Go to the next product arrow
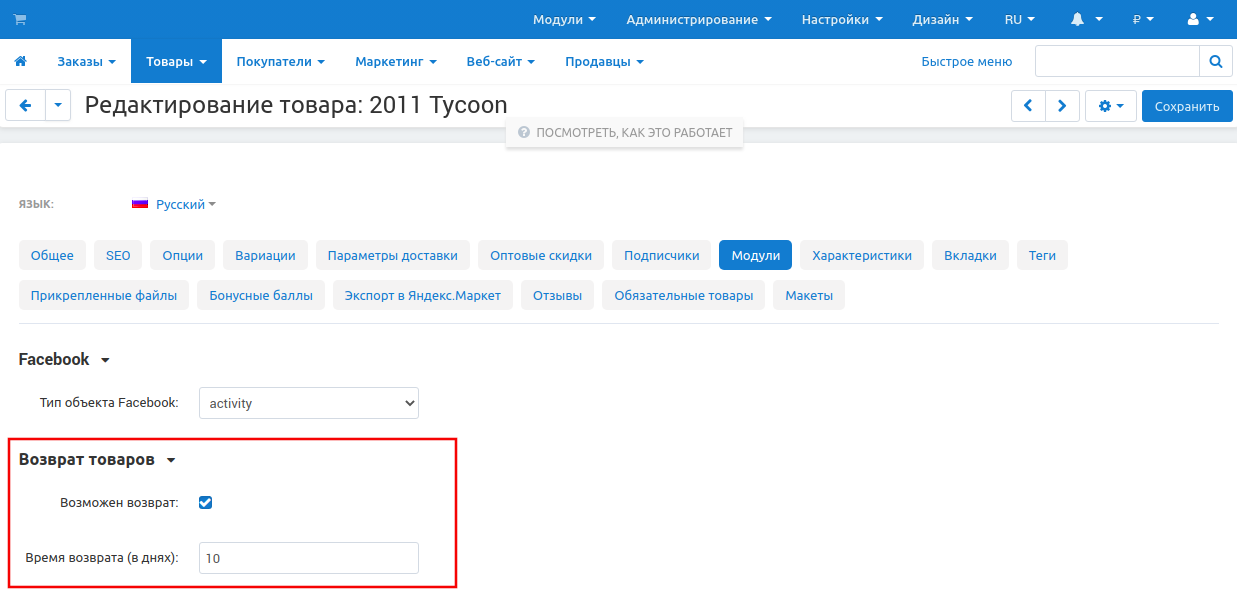This screenshot has height=596, width=1237. [x=1062, y=106]
